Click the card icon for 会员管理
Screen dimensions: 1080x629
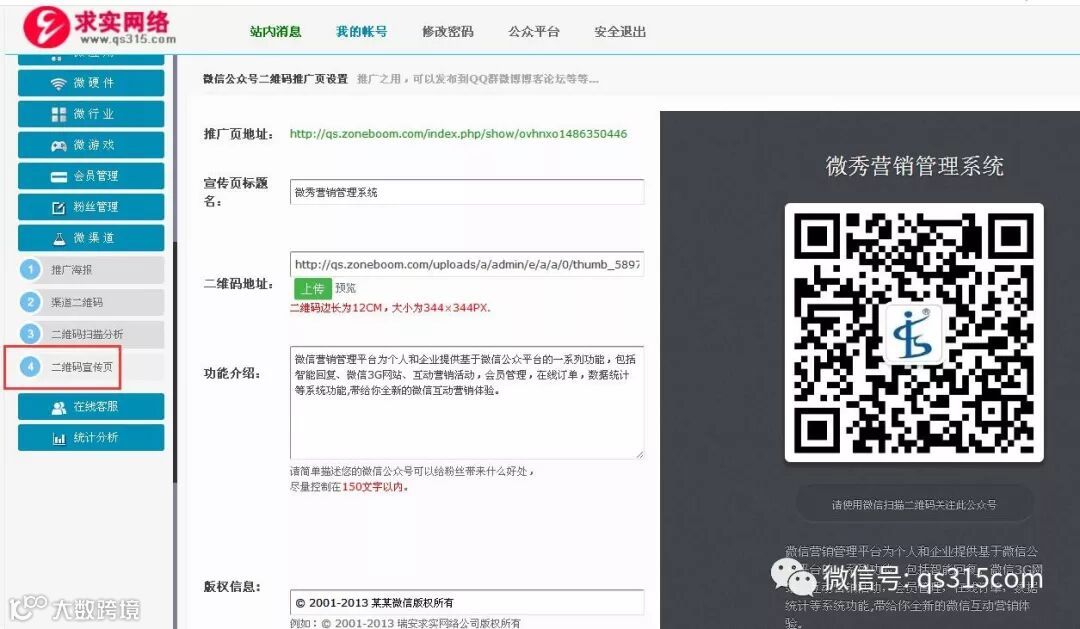pyautogui.click(x=59, y=176)
